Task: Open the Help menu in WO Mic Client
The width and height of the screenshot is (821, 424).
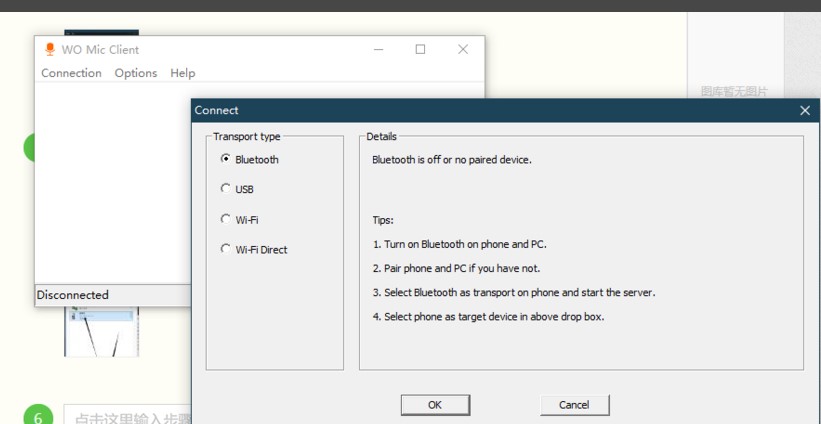Action: 183,73
